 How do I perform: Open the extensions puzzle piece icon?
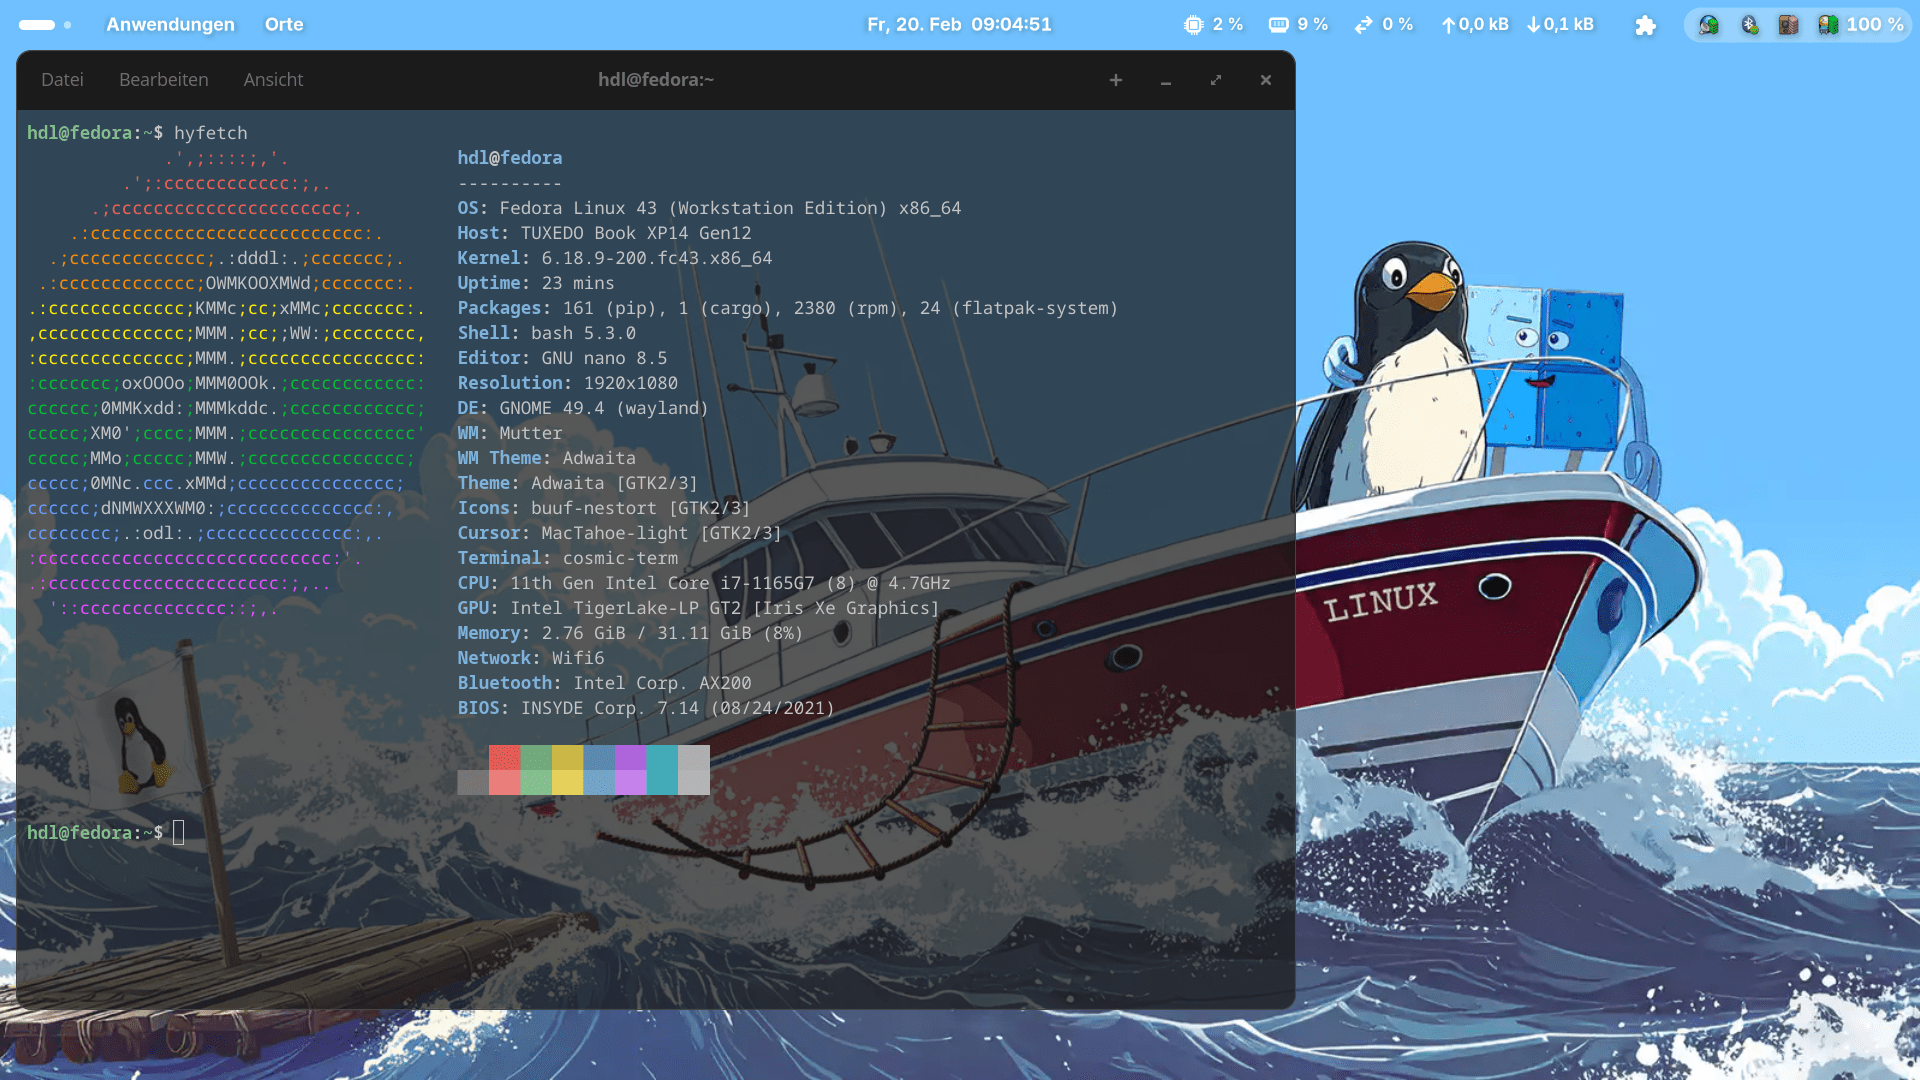tap(1645, 25)
